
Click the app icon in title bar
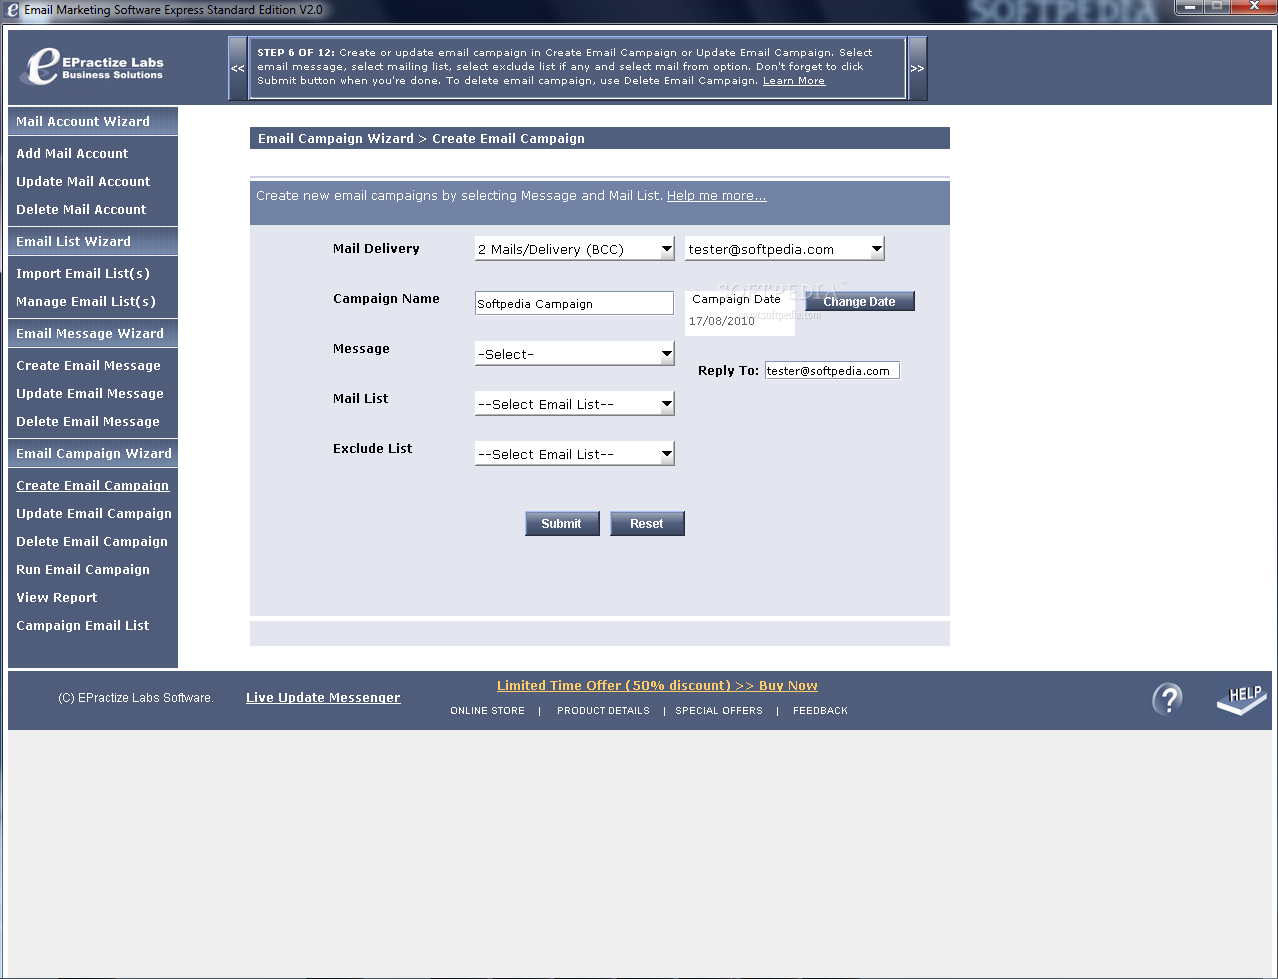12,10
